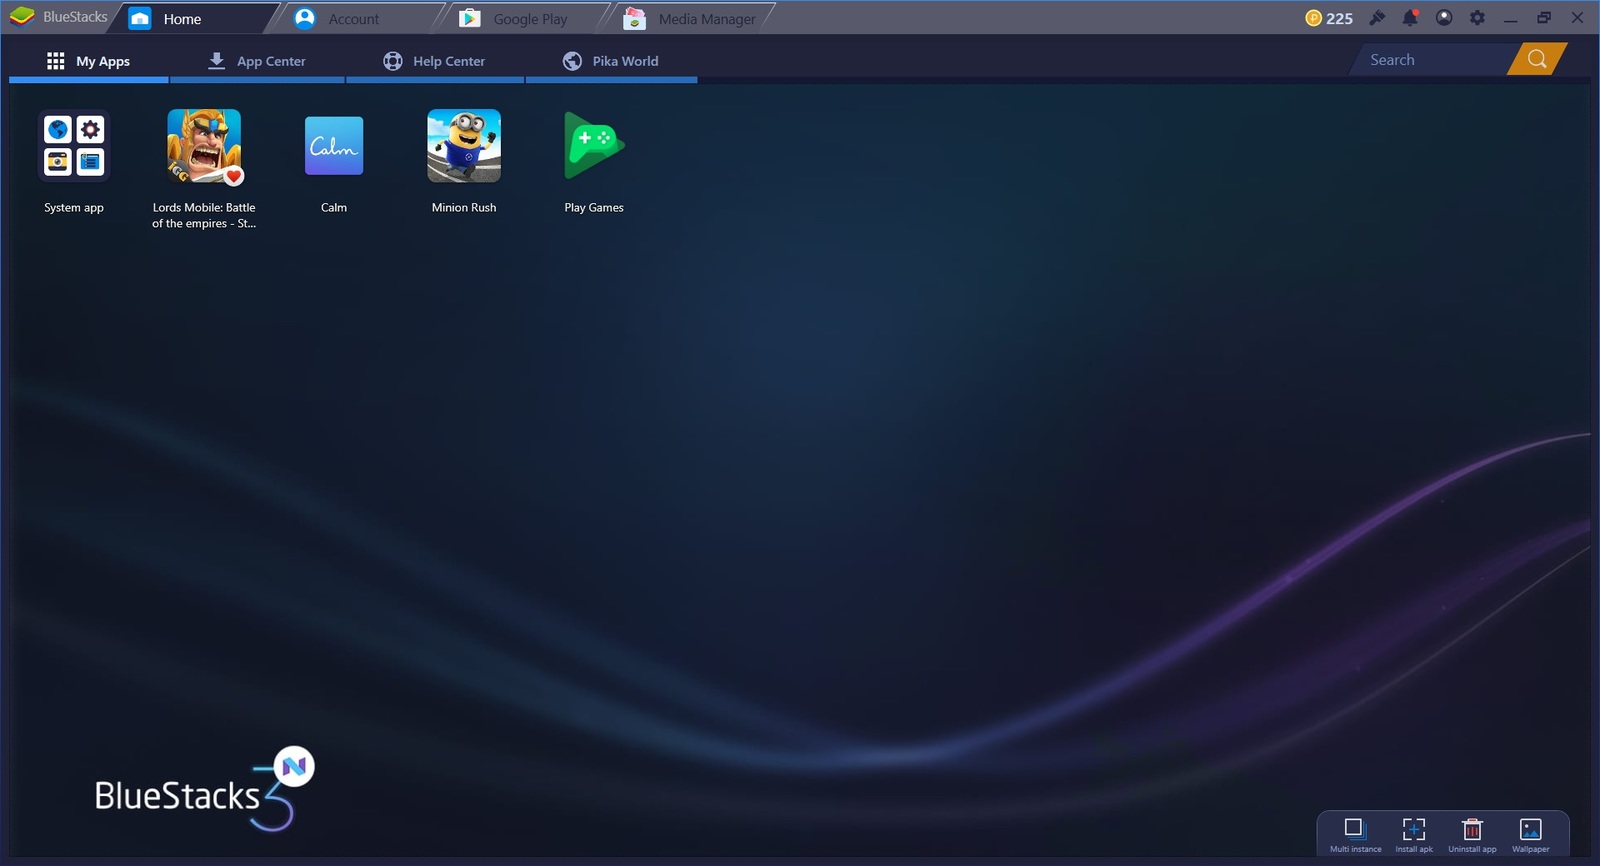Image resolution: width=1600 pixels, height=866 pixels.
Task: Click the round profile icon in title bar
Action: tap(1444, 17)
